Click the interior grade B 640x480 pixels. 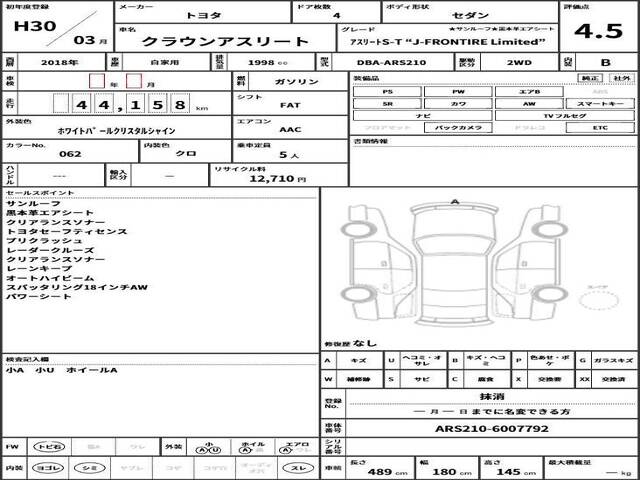coord(605,62)
